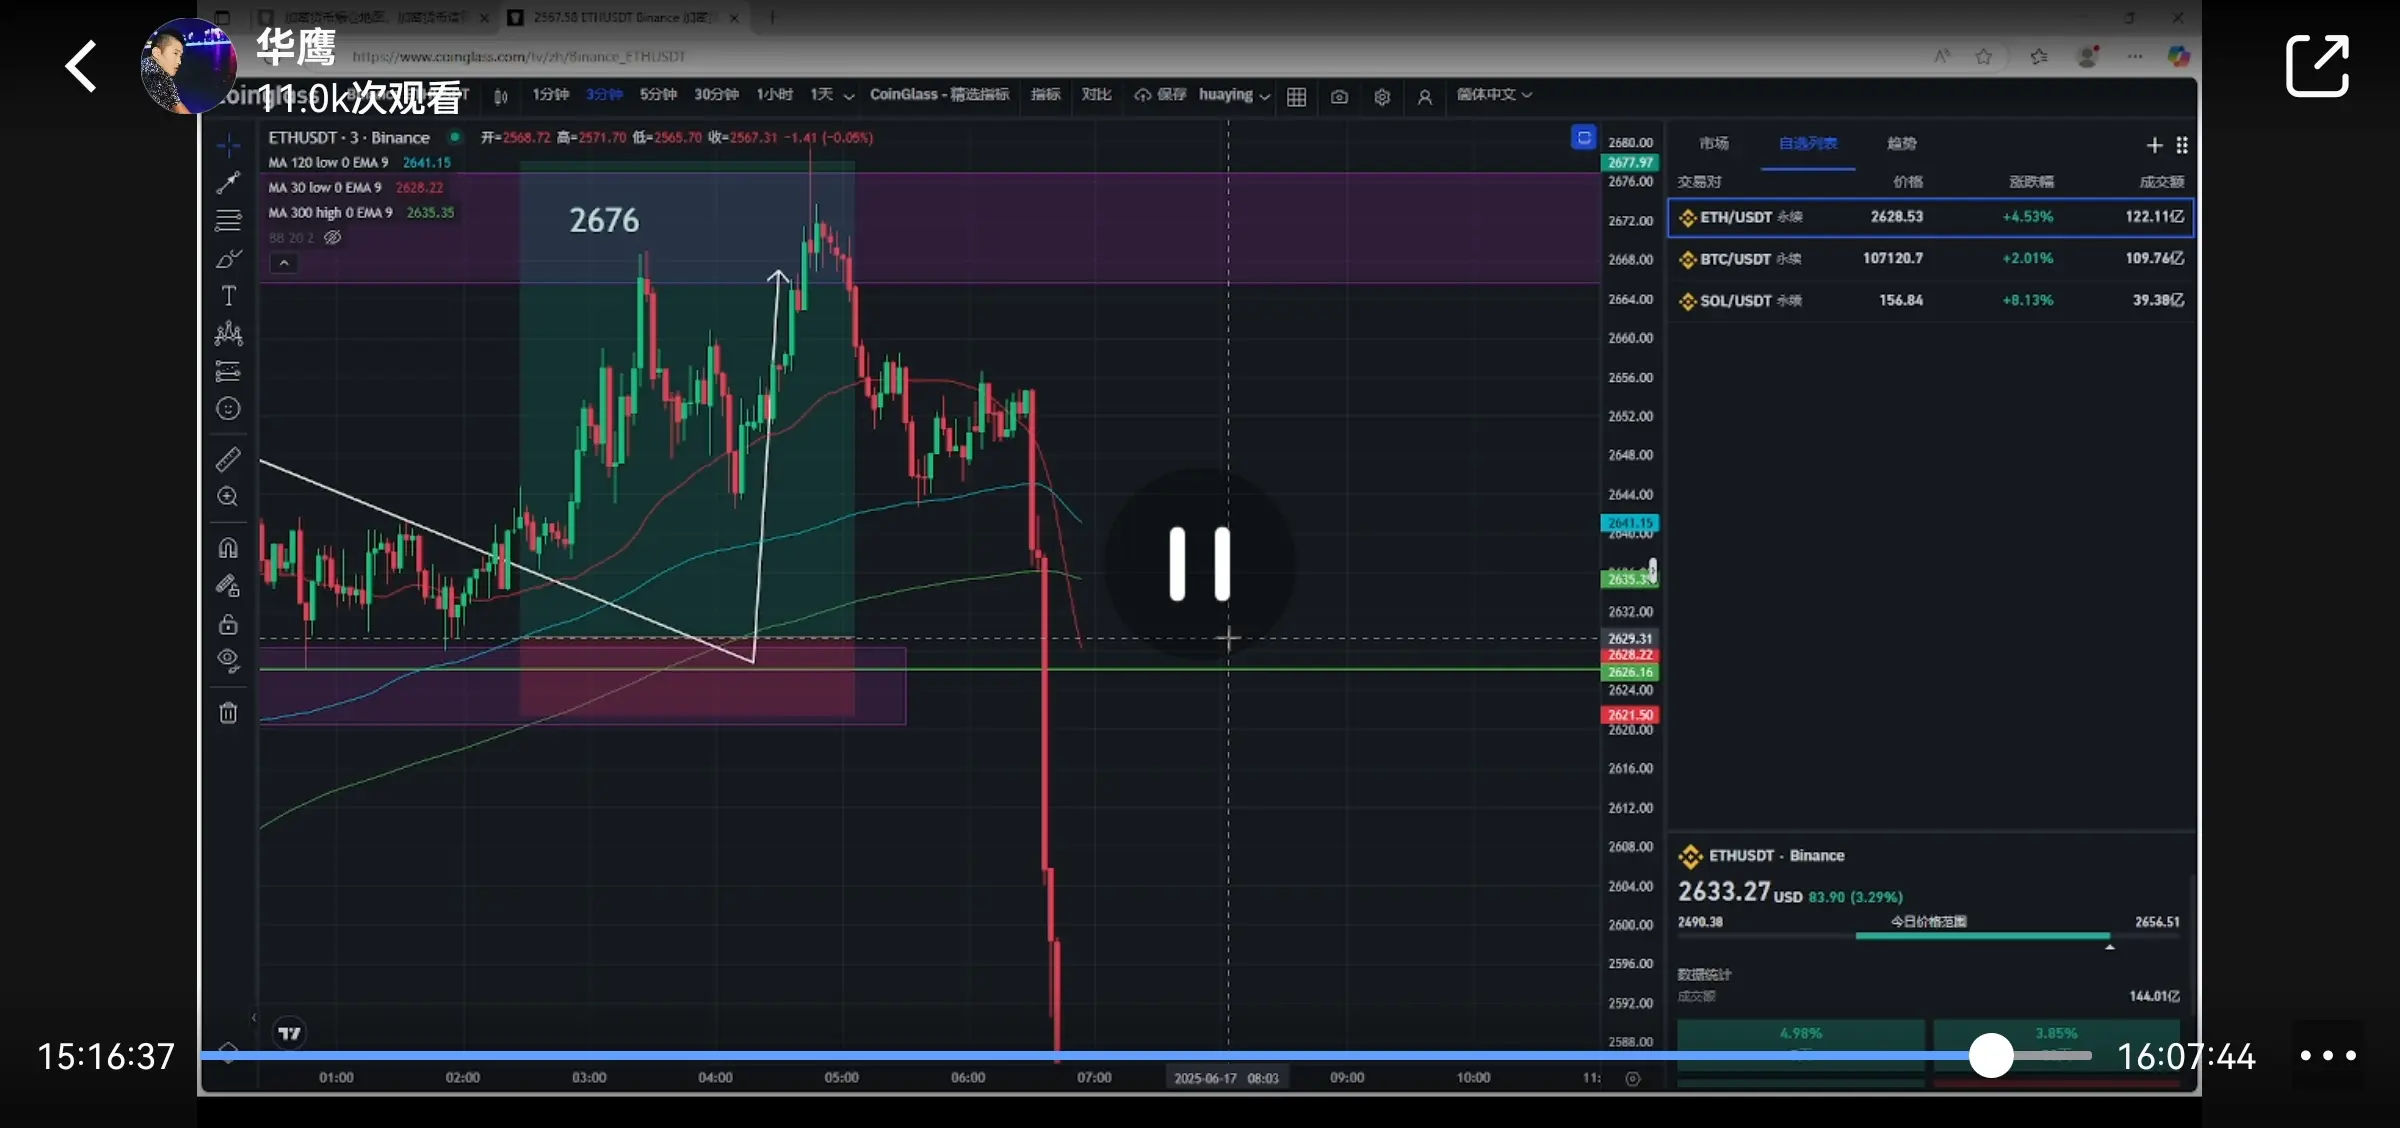Expand the timeframe dropdown chevron after 1天
The width and height of the screenshot is (2400, 1128).
click(x=849, y=96)
